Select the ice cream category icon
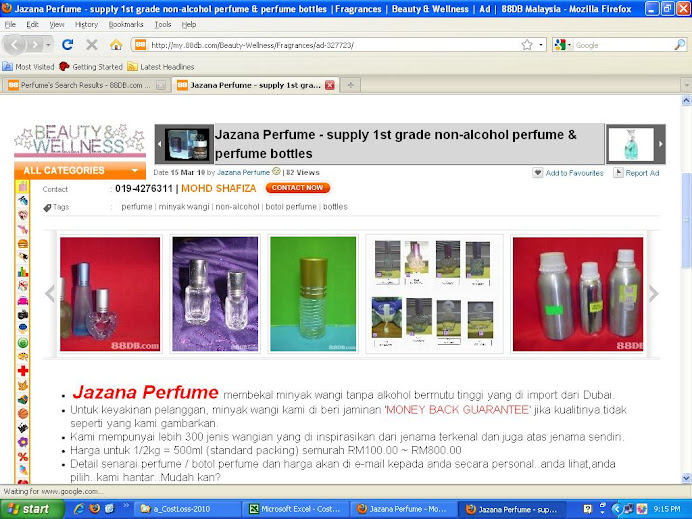The width and height of the screenshot is (692, 519). click(x=23, y=470)
